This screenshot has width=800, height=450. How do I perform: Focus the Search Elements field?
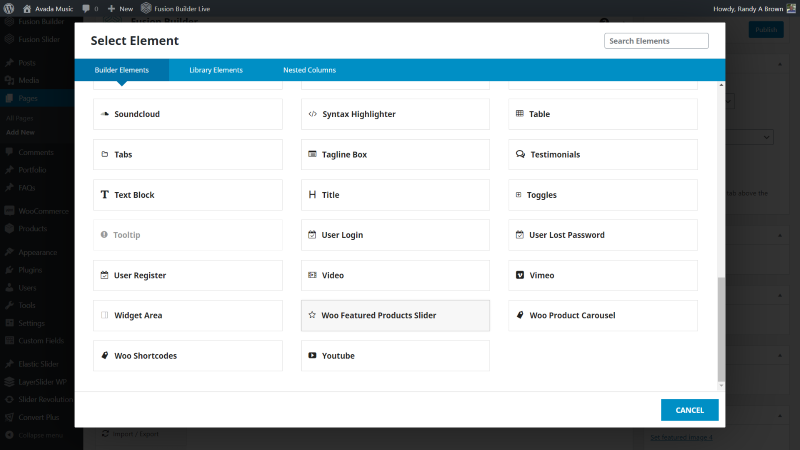656,41
